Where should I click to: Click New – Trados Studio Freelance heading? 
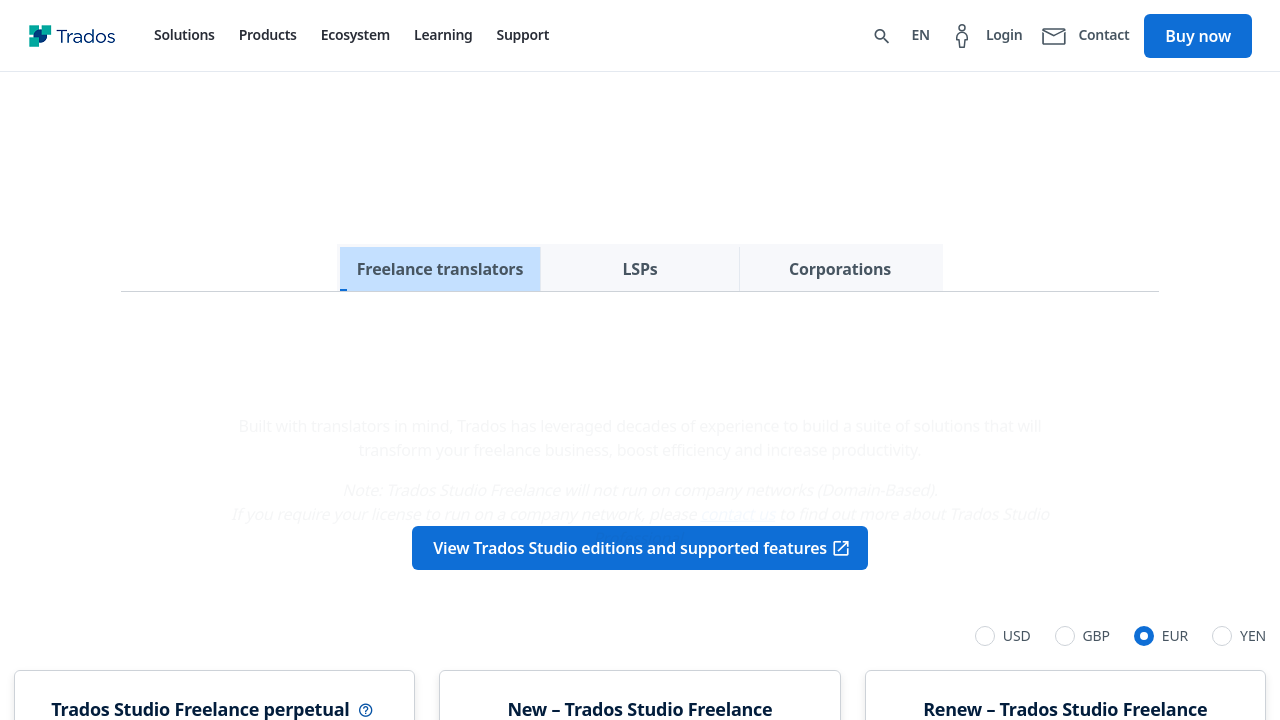pos(640,709)
